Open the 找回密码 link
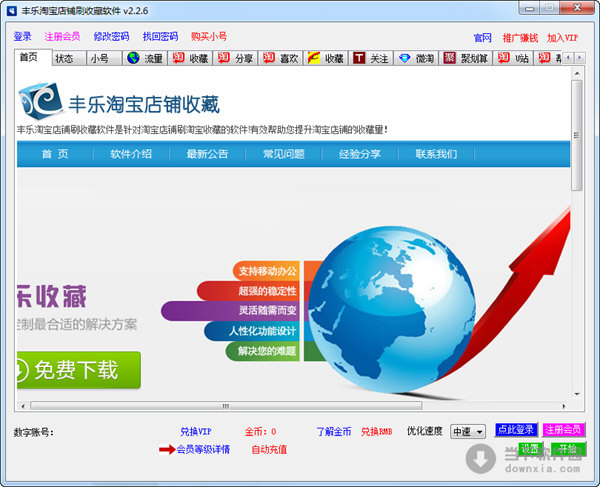Viewport: 600px width, 487px height. coord(160,36)
